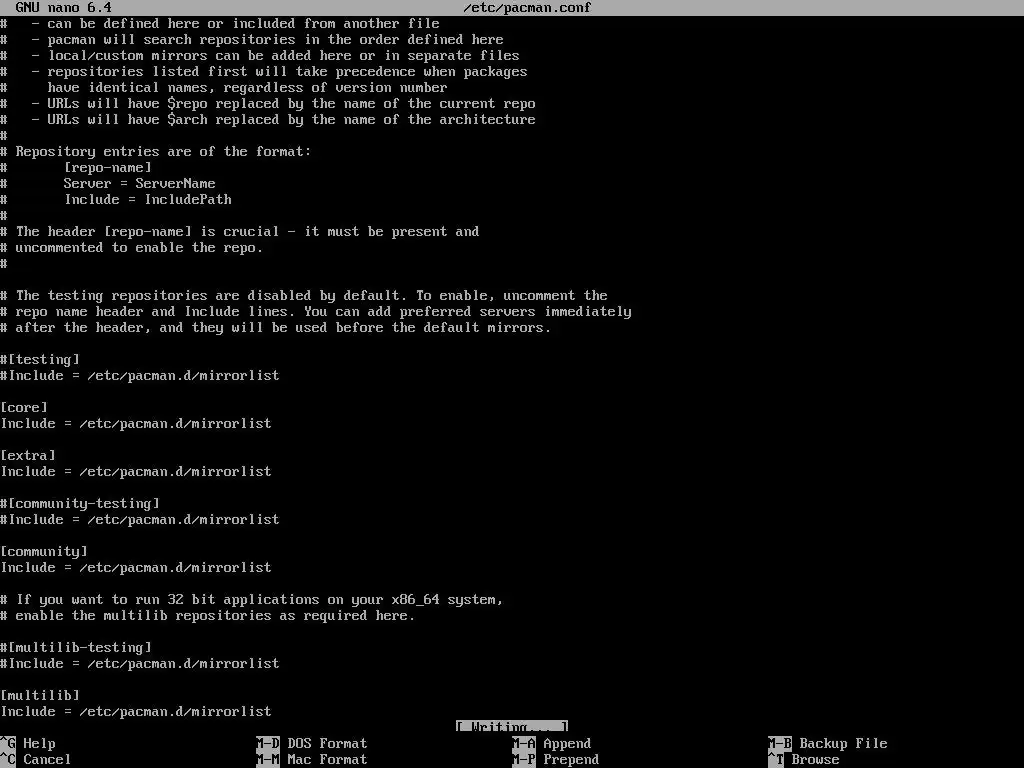Click the Include line under [community]

coord(136,568)
